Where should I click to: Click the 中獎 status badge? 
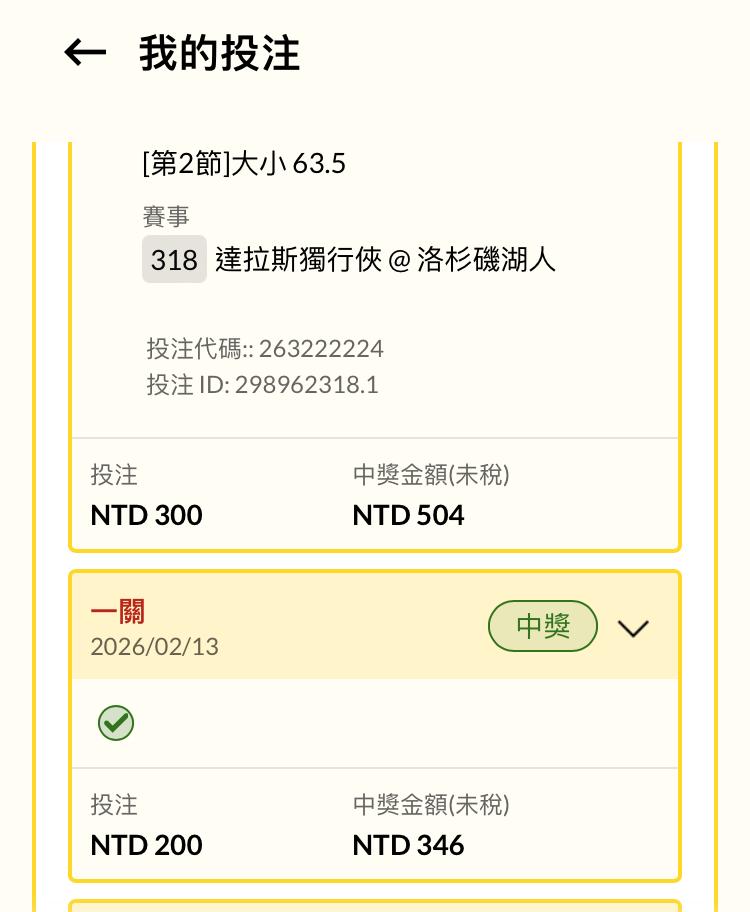click(543, 627)
